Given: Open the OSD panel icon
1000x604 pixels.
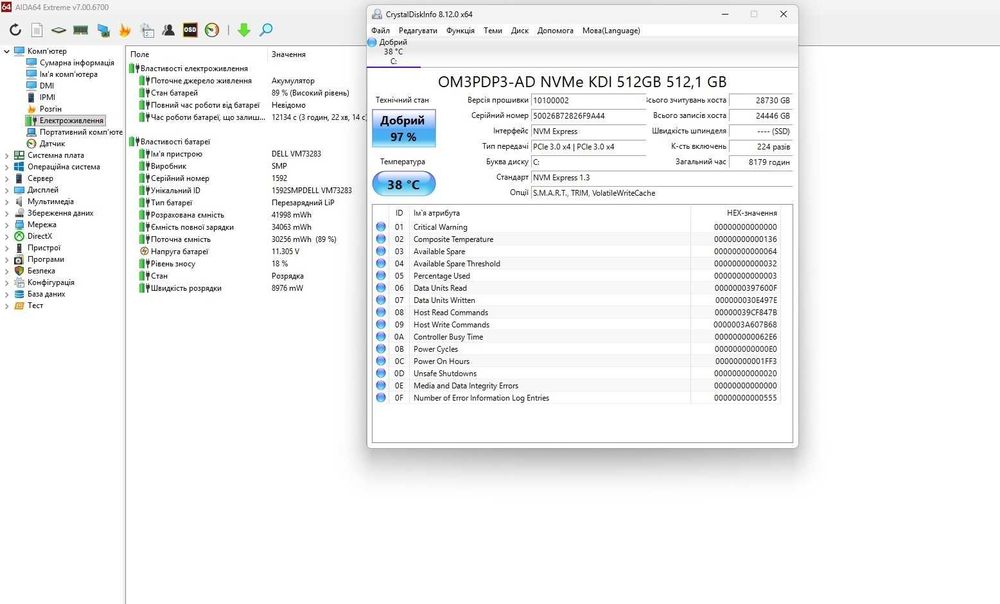Looking at the screenshot, I should click(x=190, y=30).
